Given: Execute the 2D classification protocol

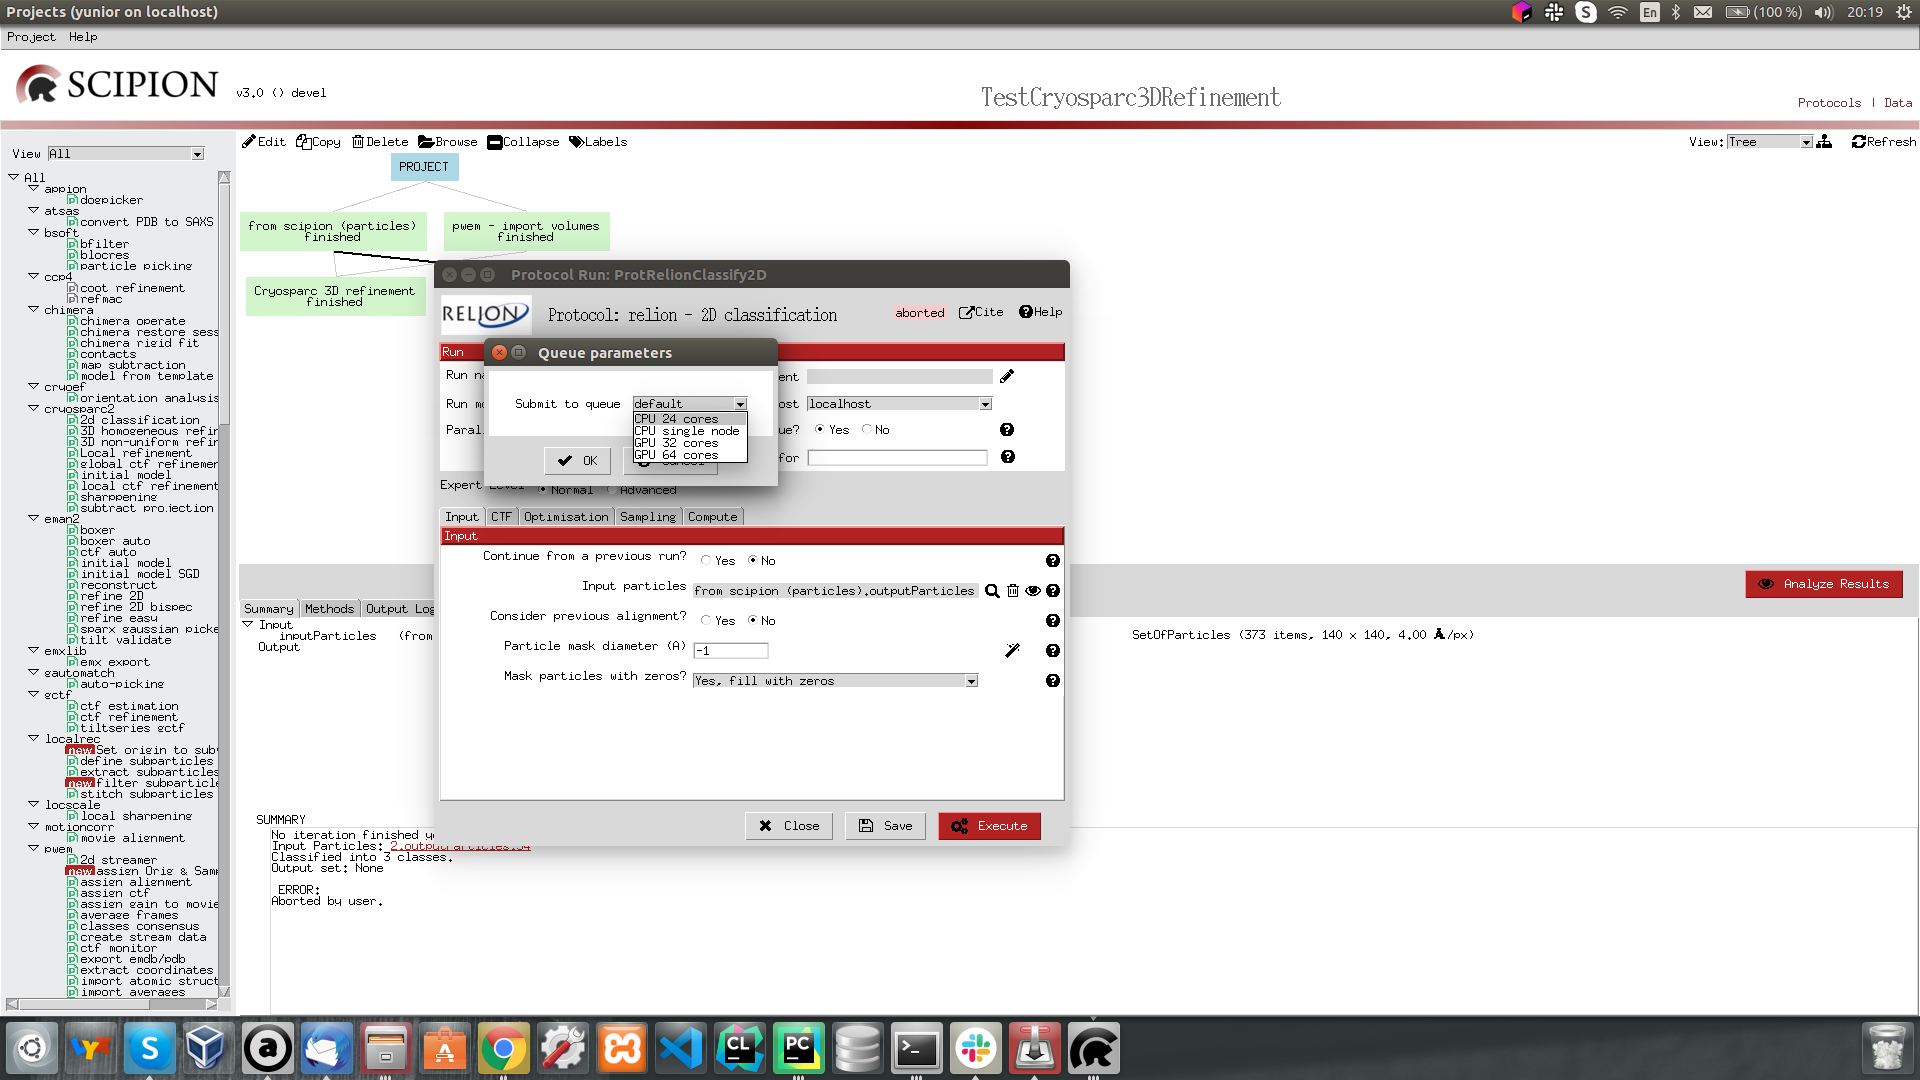Looking at the screenshot, I should coord(989,825).
